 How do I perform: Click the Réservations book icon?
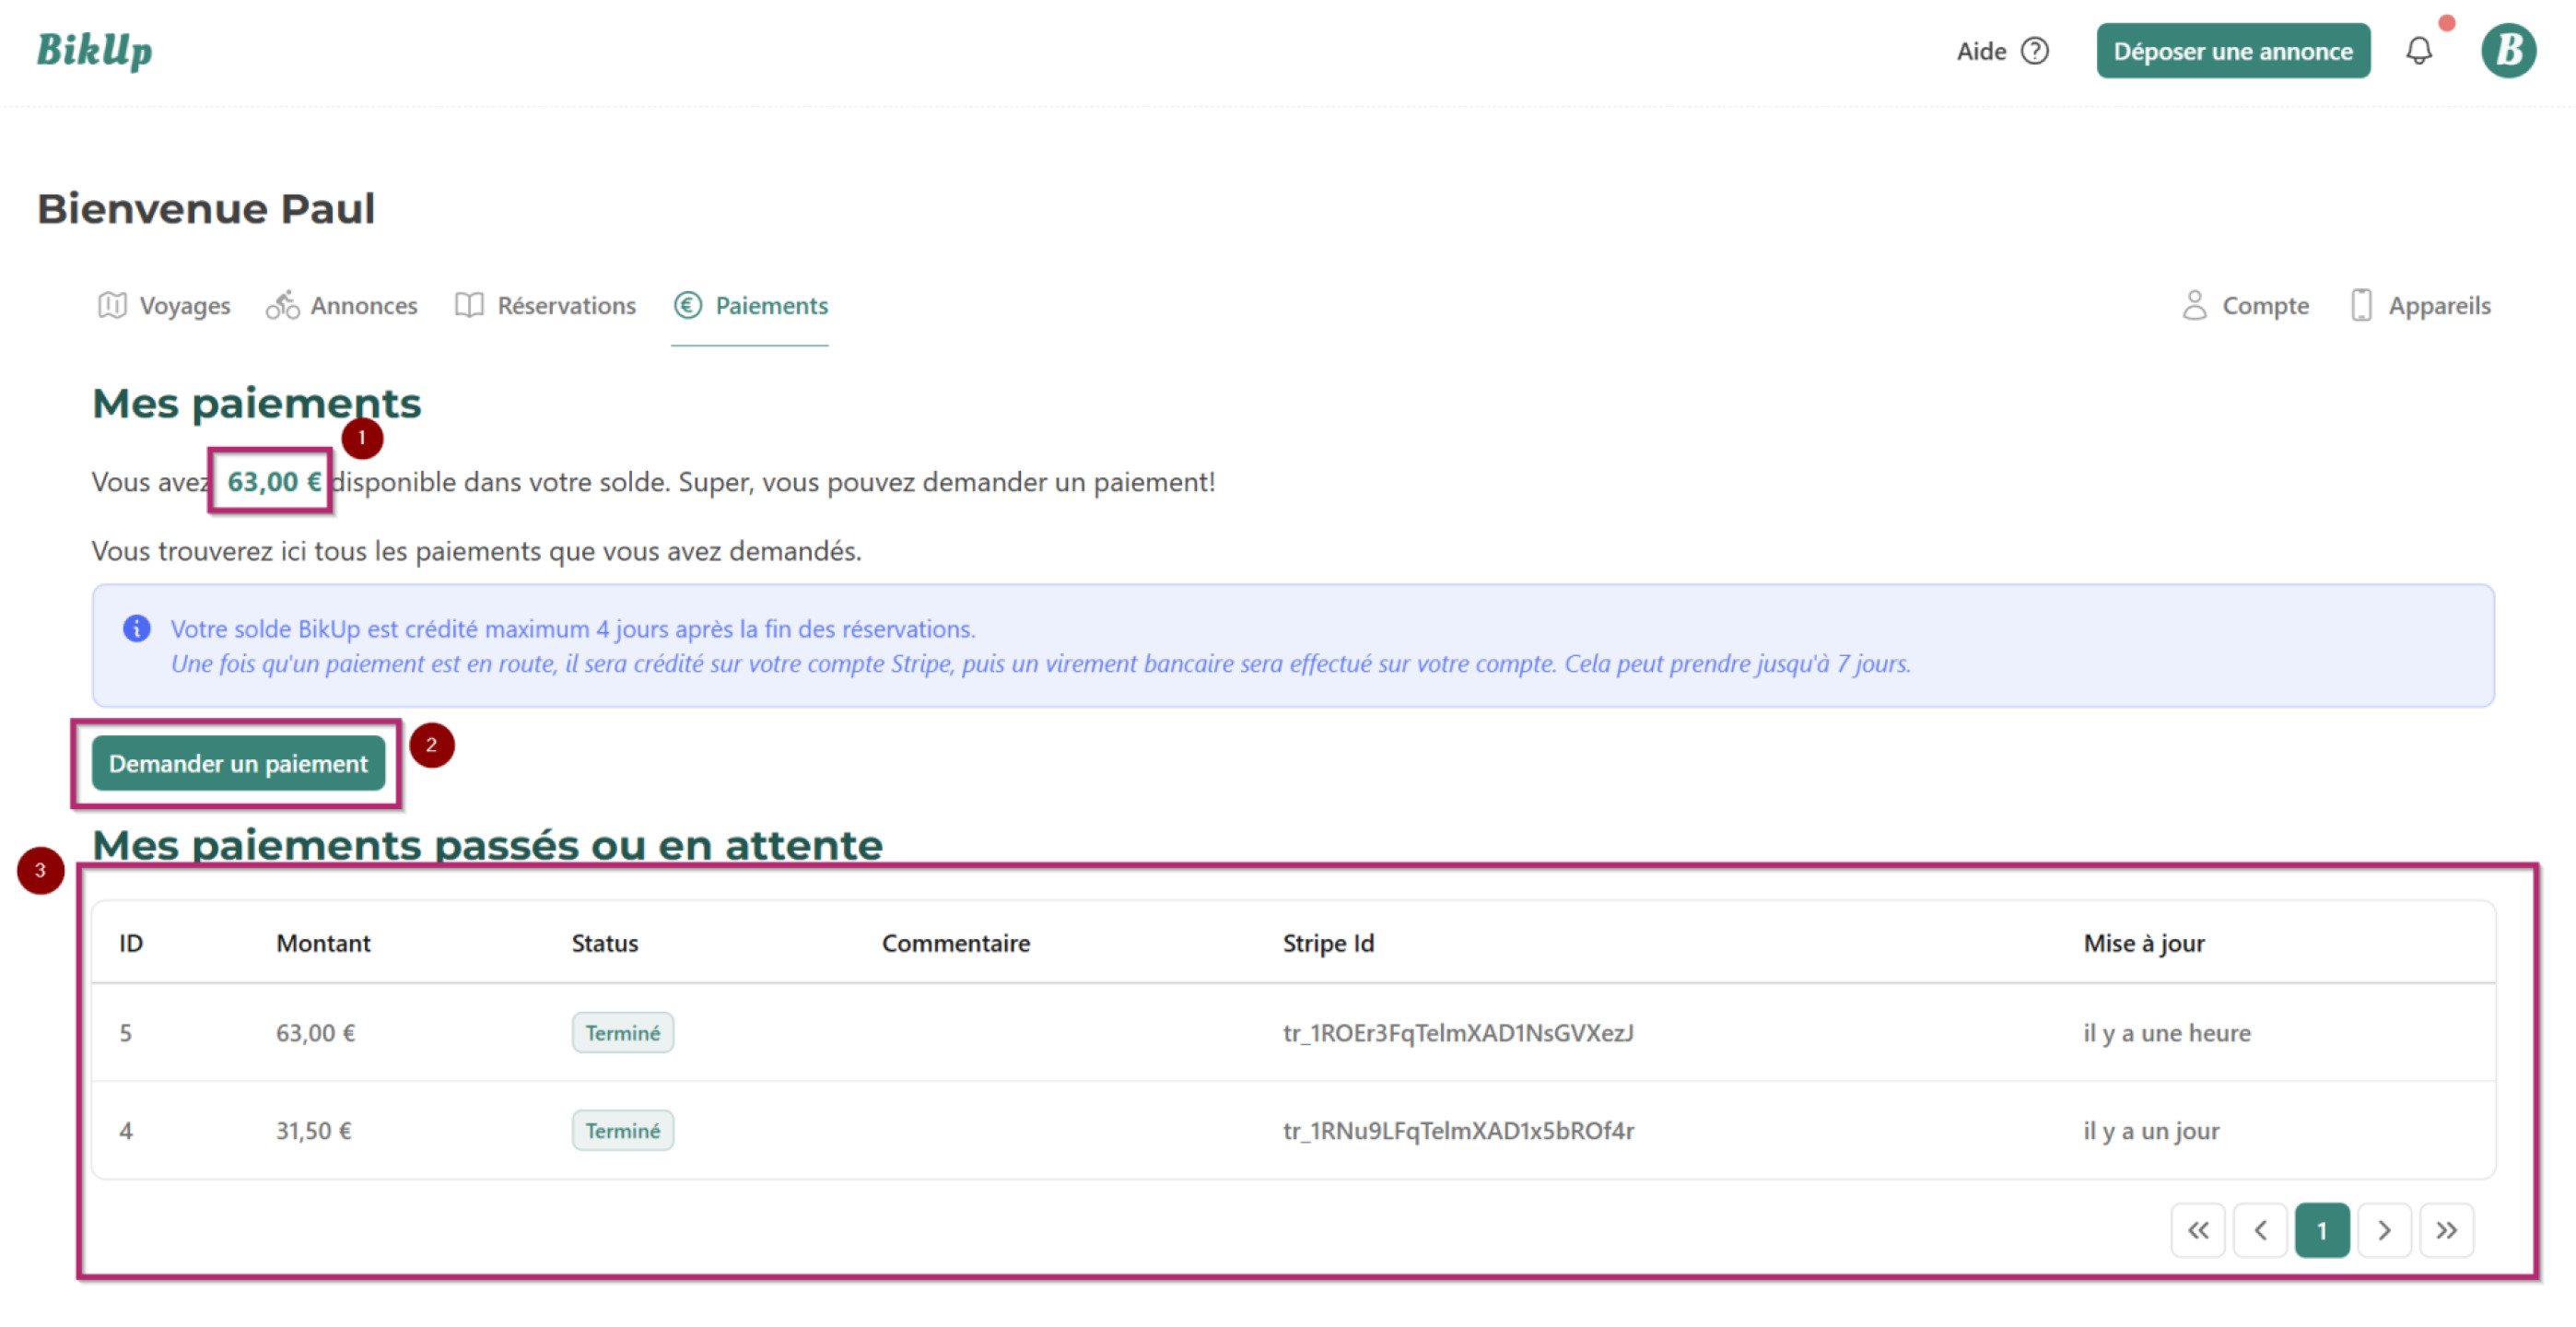point(469,305)
